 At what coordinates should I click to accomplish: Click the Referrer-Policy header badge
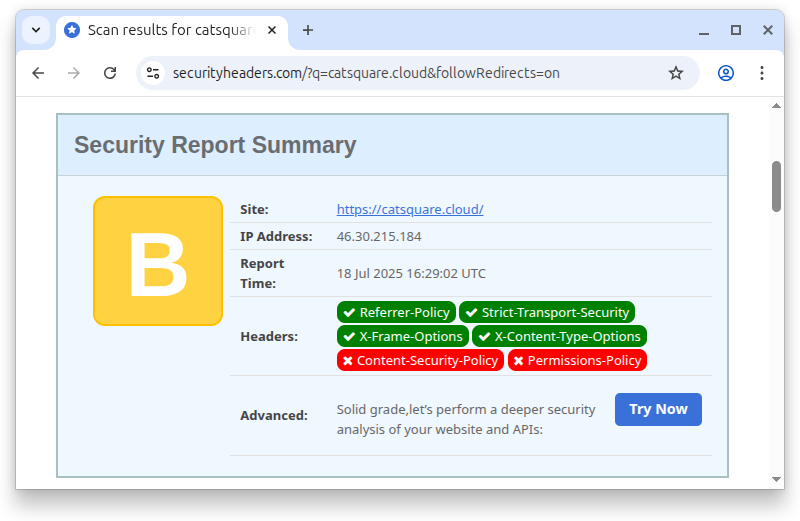pyautogui.click(x=396, y=312)
